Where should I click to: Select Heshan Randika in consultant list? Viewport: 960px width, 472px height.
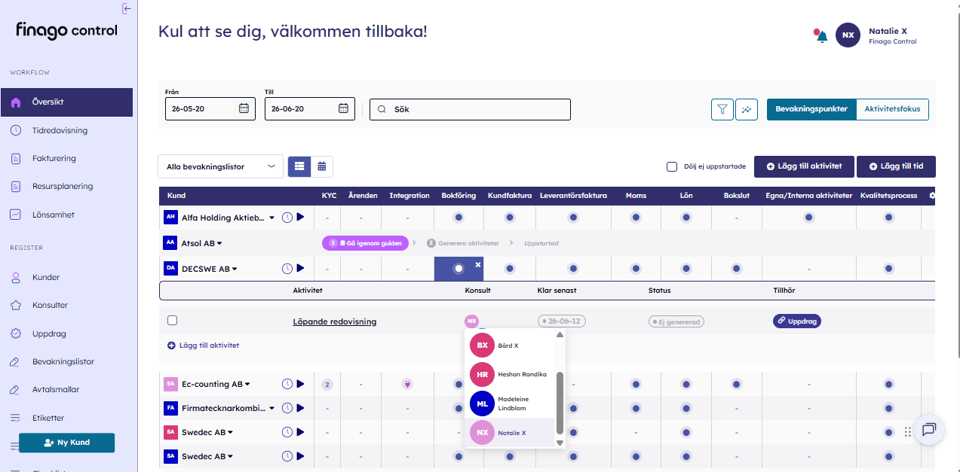point(509,374)
